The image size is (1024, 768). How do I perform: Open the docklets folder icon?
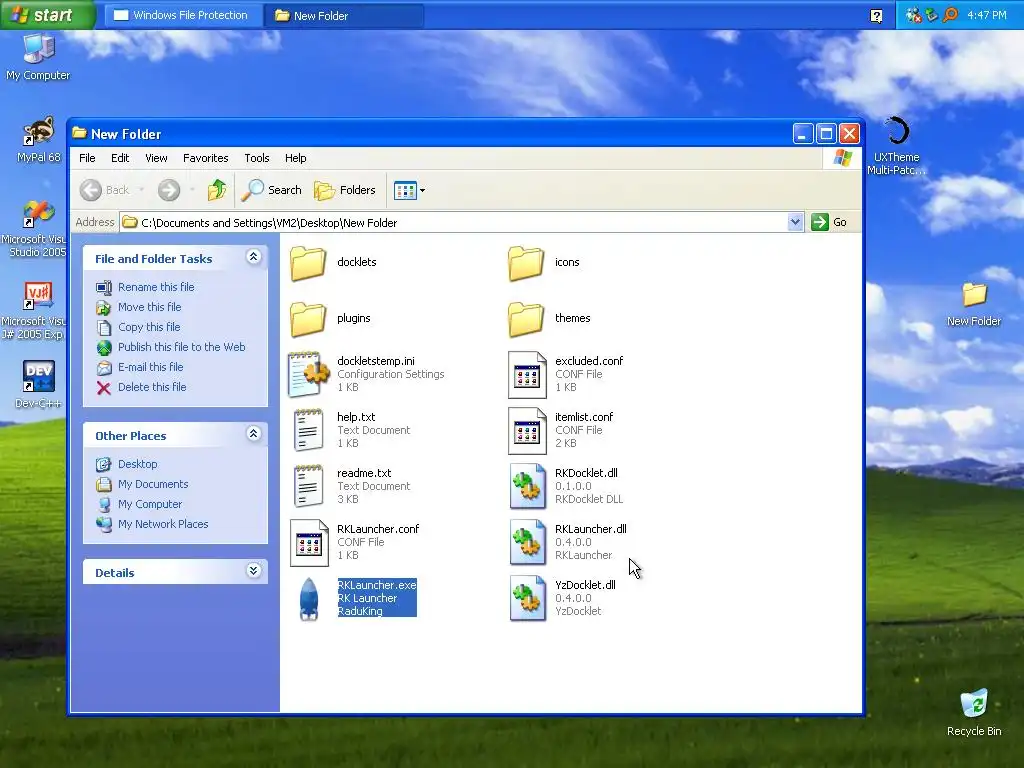pos(308,263)
